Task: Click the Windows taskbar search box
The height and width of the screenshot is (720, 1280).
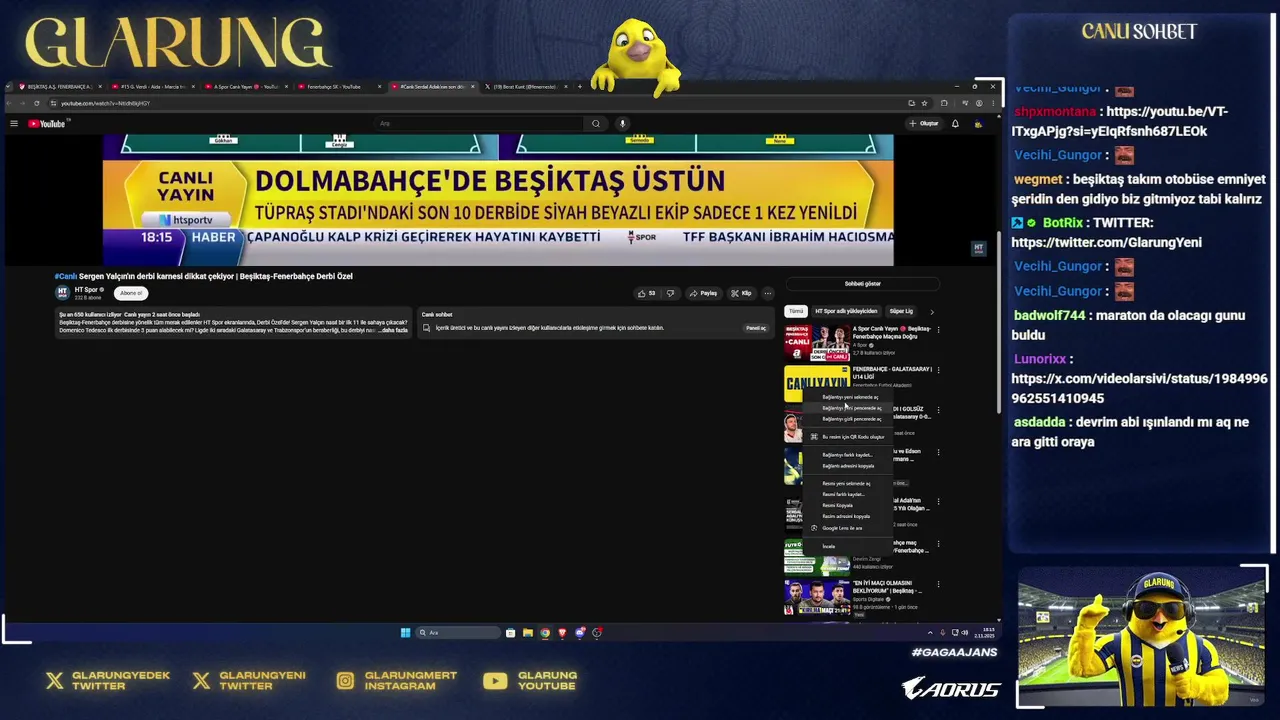Action: click(x=458, y=632)
